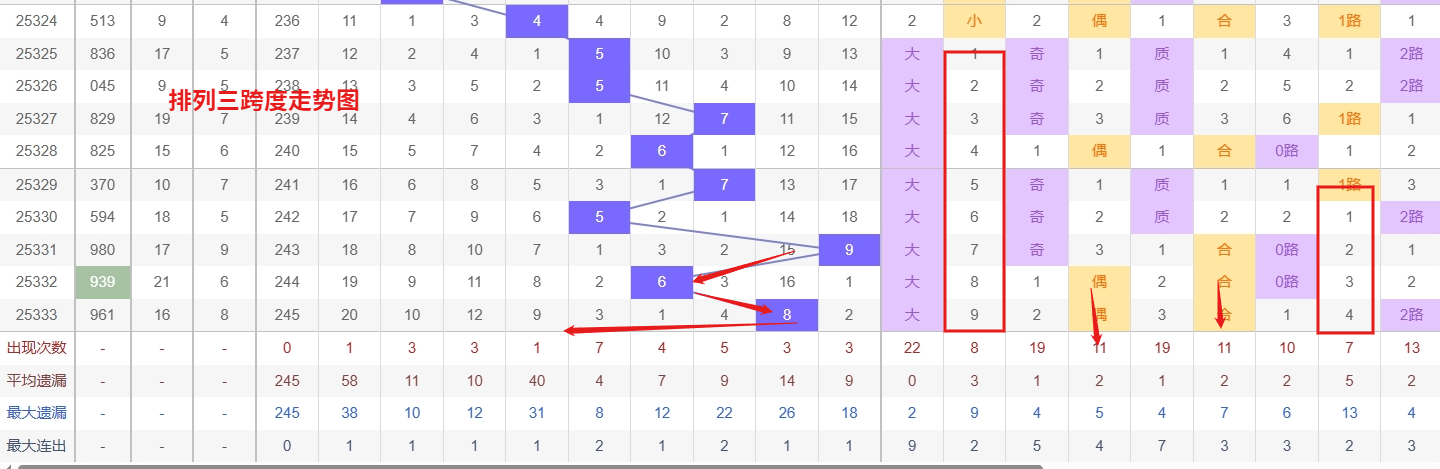
Task: Click blue span cell 6 in row 25328
Action: (x=662, y=152)
